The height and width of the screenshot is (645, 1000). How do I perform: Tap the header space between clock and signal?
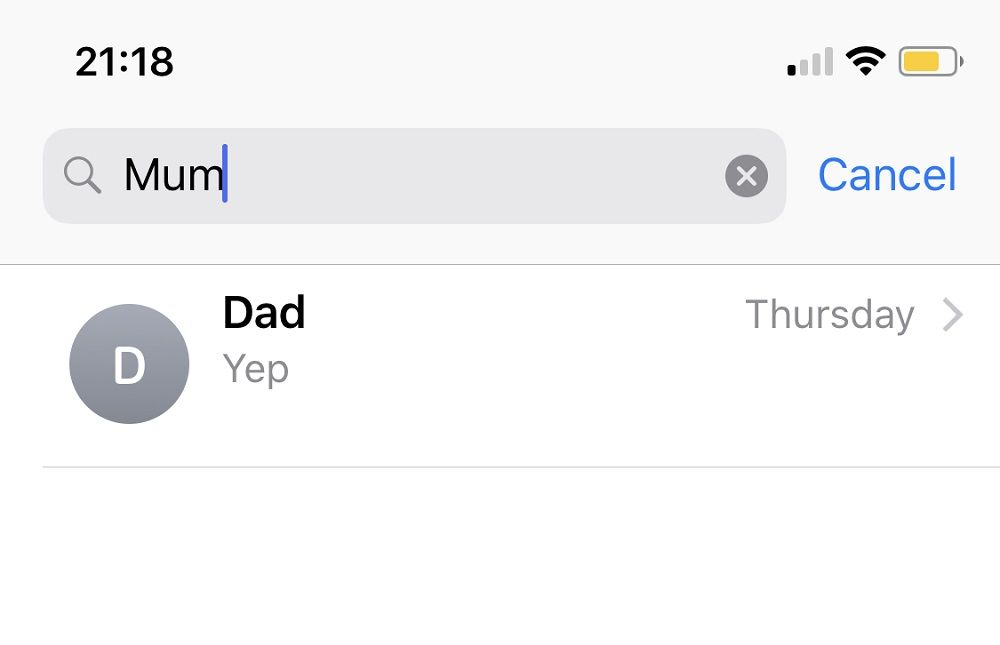click(x=480, y=63)
